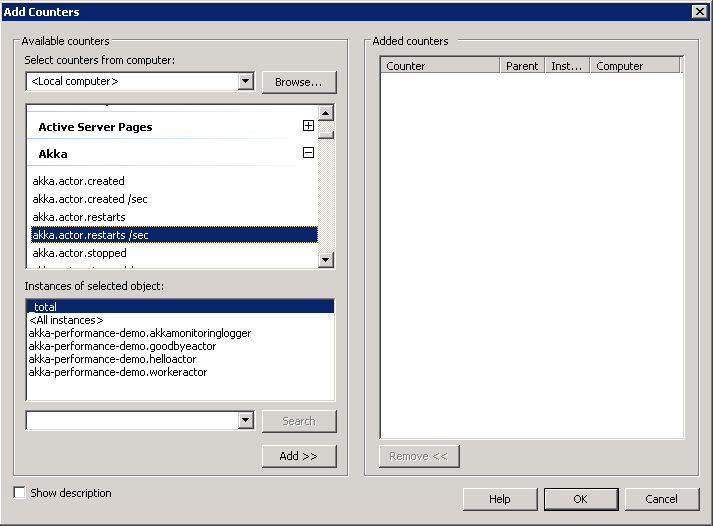This screenshot has height=526, width=713.
Task: Open the computer selection dropdown
Action: (x=246, y=81)
